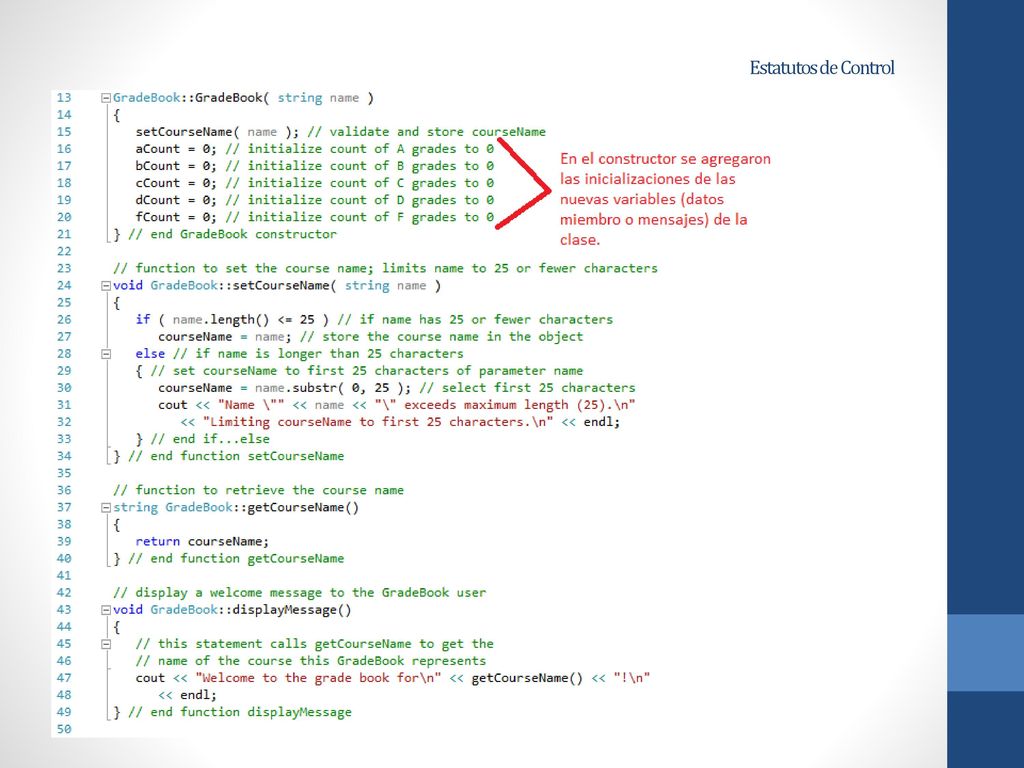Image resolution: width=1024 pixels, height=768 pixels.
Task: Click line number 24 in the margin
Action: (63, 285)
